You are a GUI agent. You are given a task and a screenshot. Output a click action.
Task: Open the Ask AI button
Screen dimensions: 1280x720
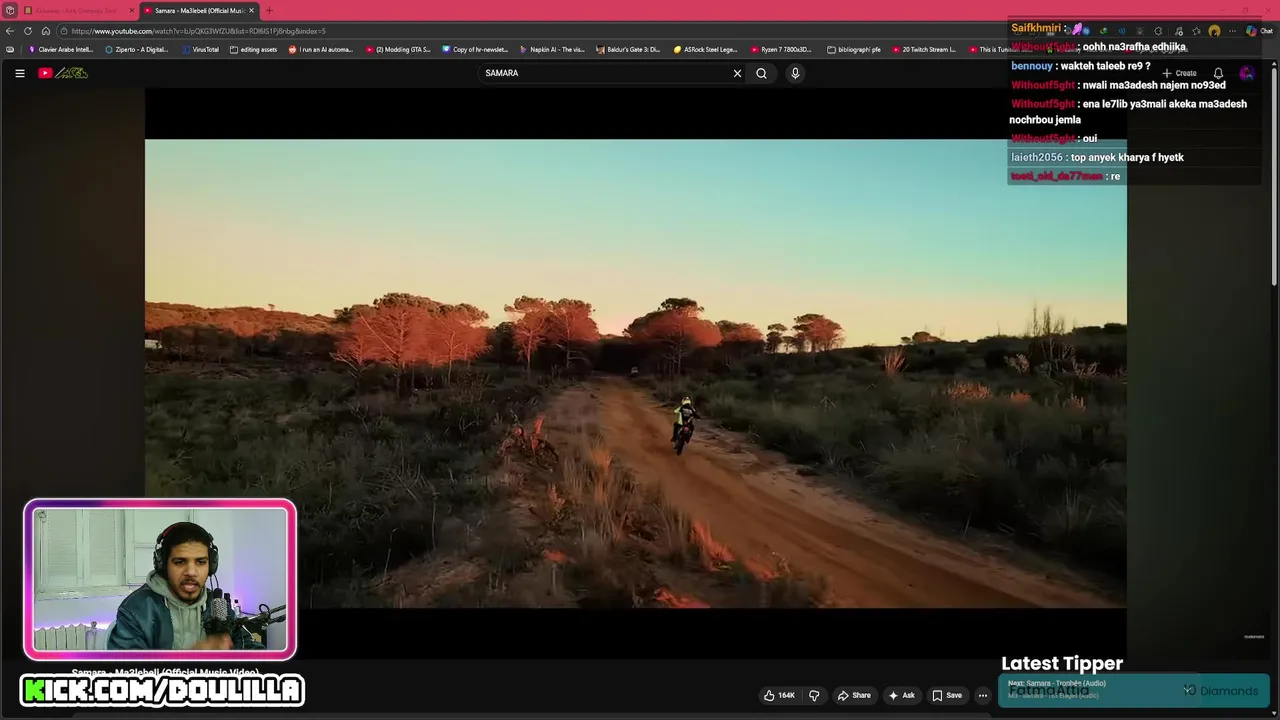point(901,695)
